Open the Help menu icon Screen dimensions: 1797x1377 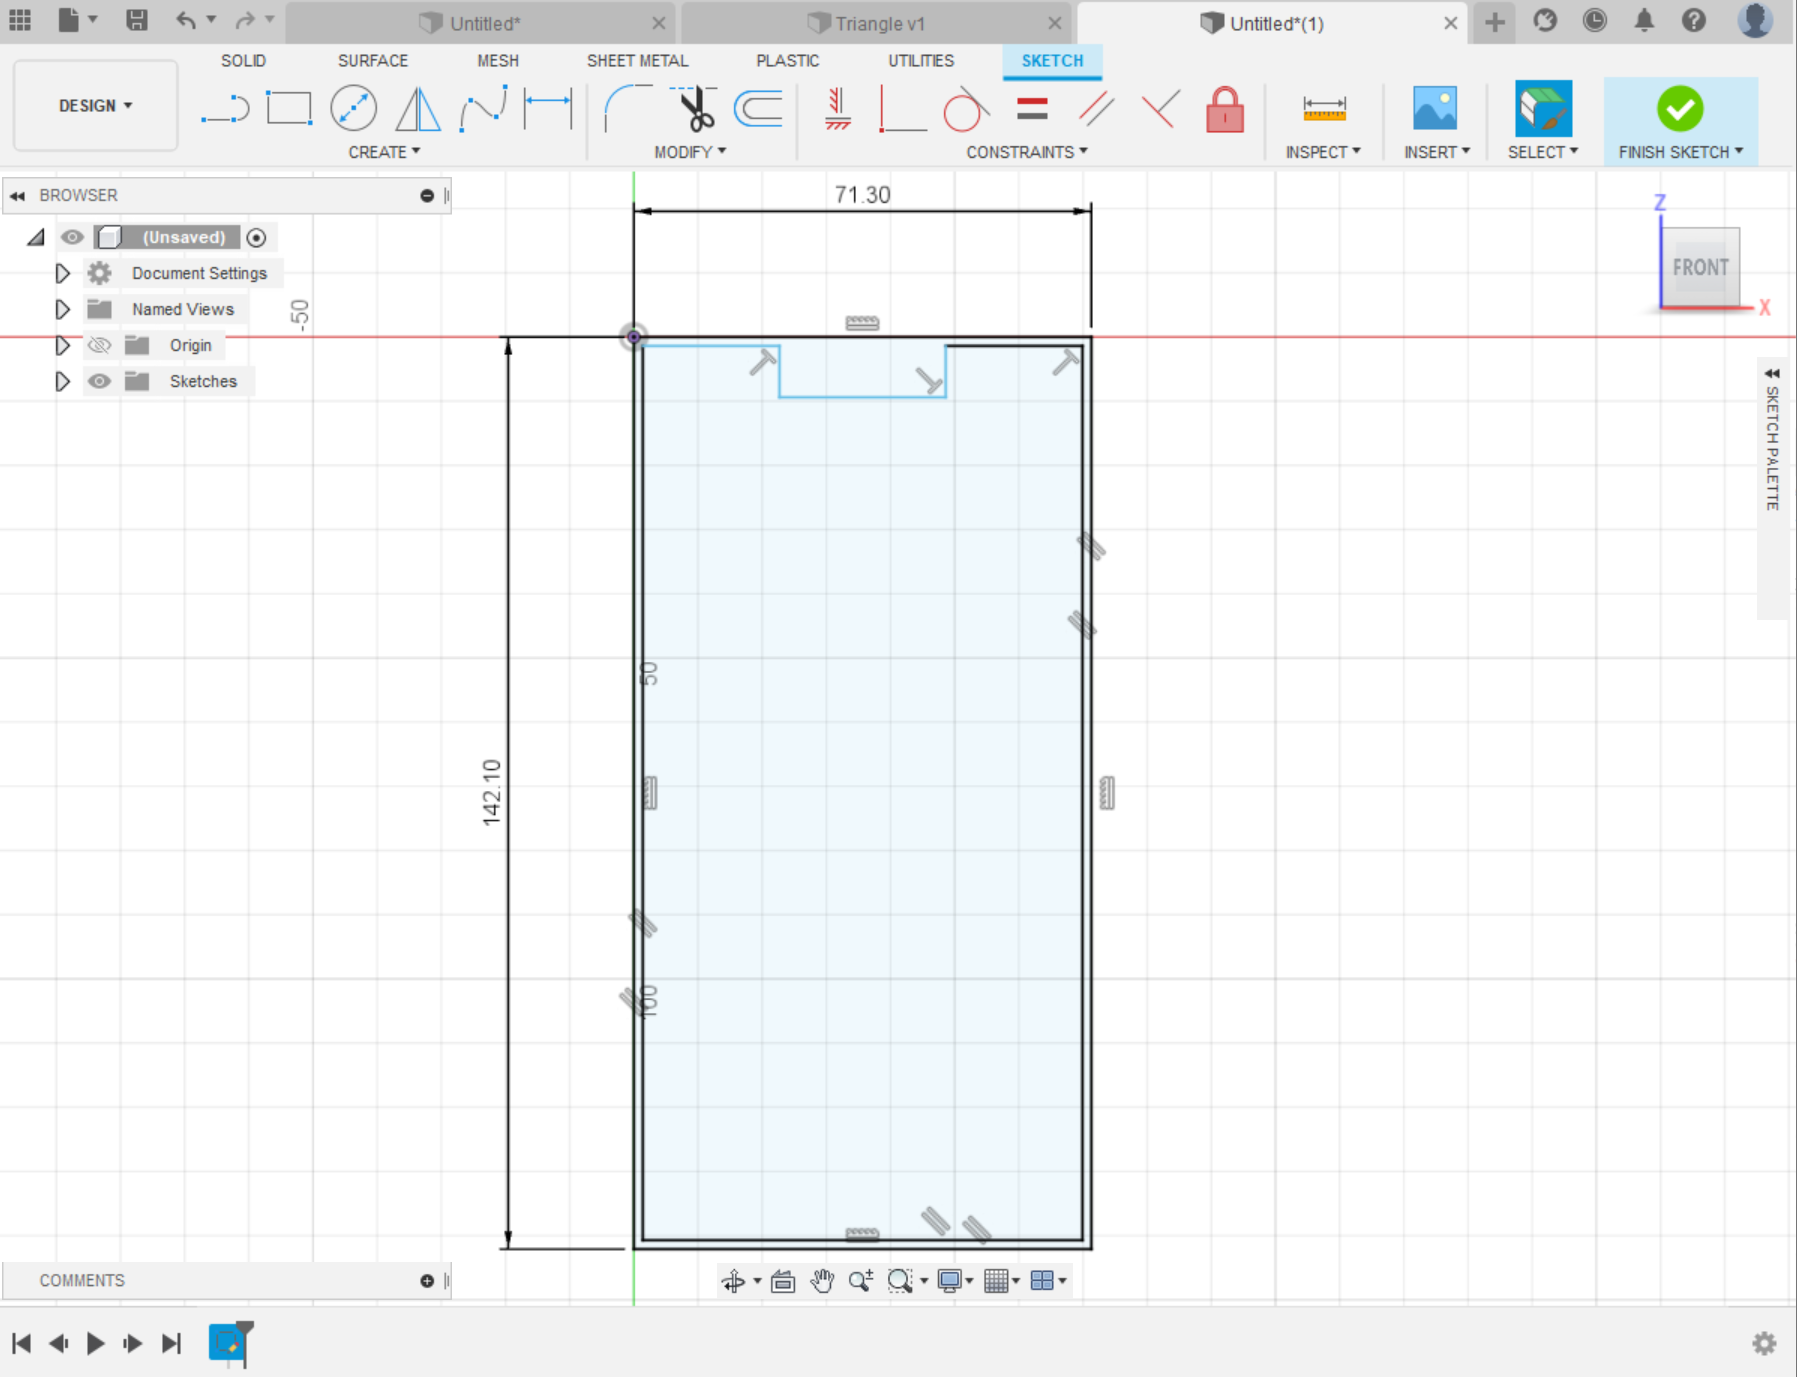[x=1693, y=21]
